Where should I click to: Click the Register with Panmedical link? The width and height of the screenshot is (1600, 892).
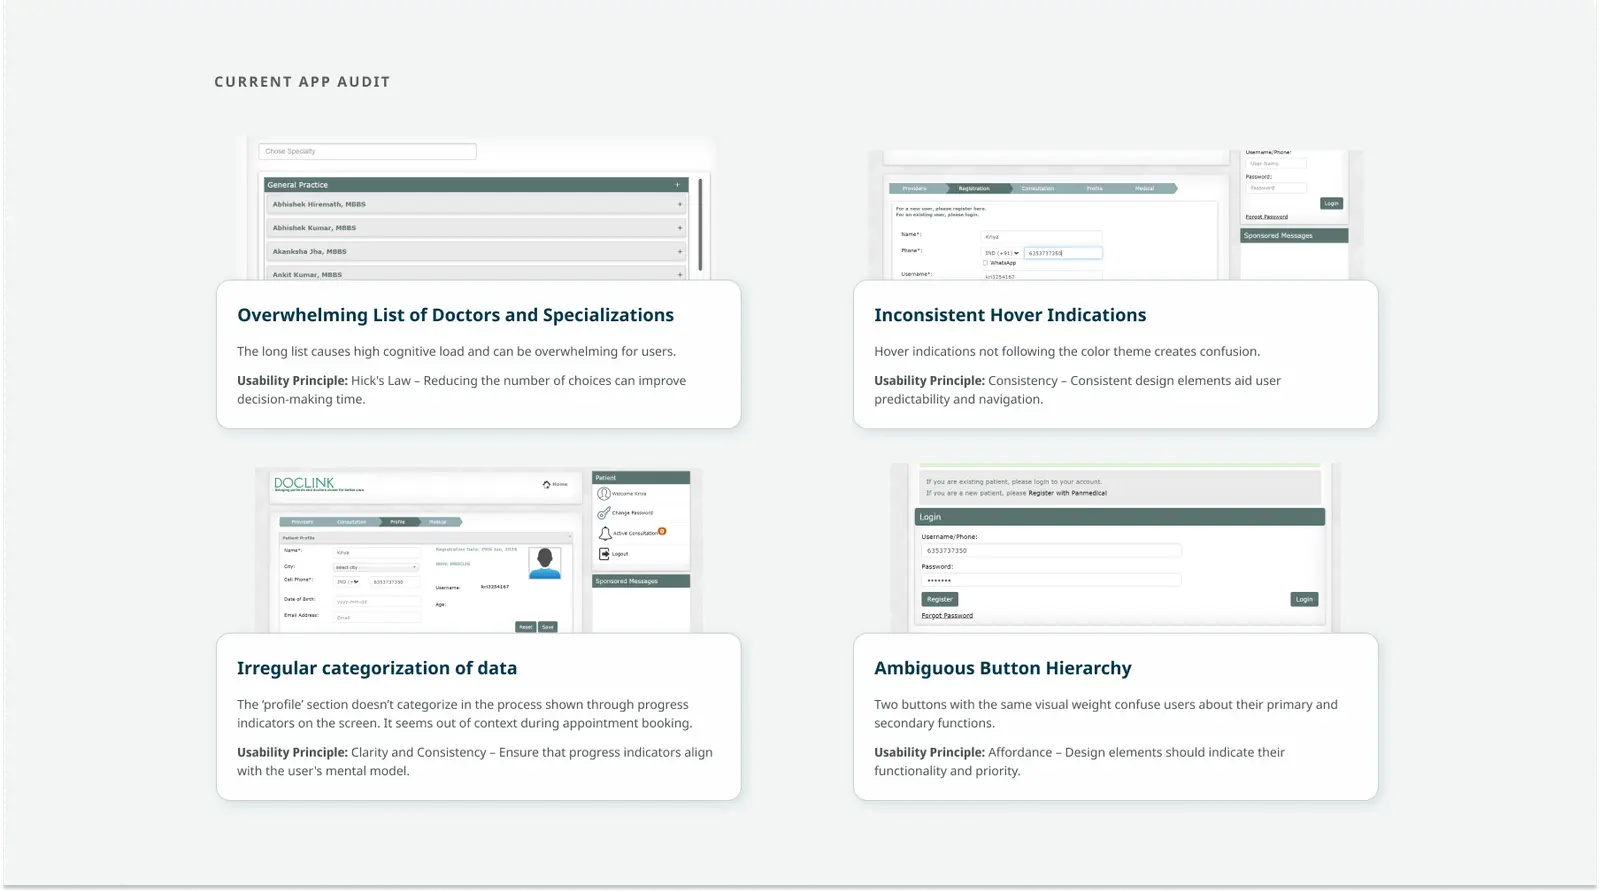(x=1068, y=493)
